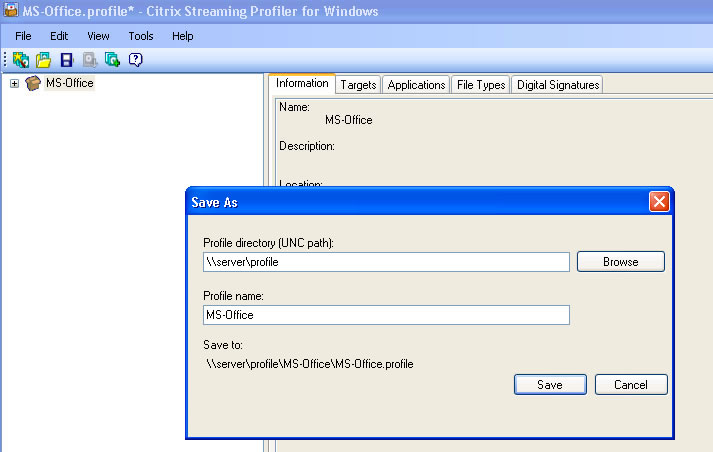
Task: Close the Save As dialog with X
Action: tap(659, 201)
